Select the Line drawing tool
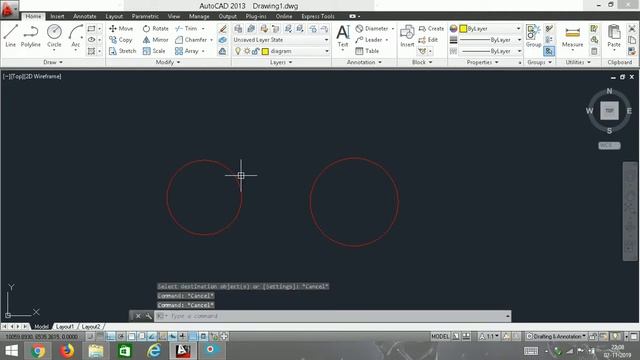Image resolution: width=640 pixels, height=360 pixels. (11, 36)
